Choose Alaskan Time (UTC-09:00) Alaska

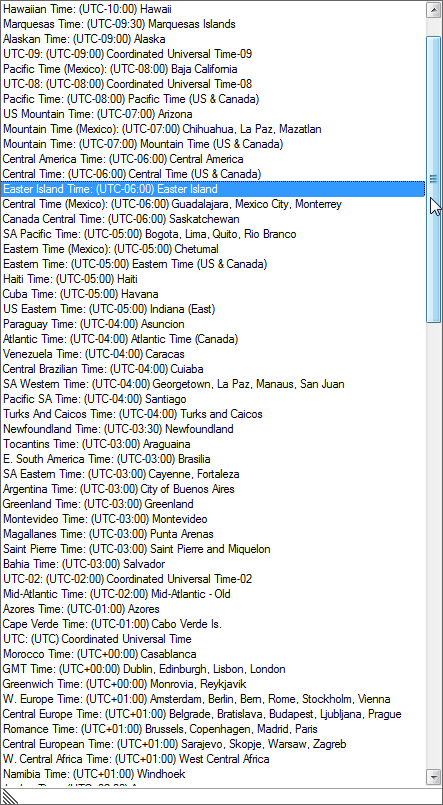[x=213, y=39]
